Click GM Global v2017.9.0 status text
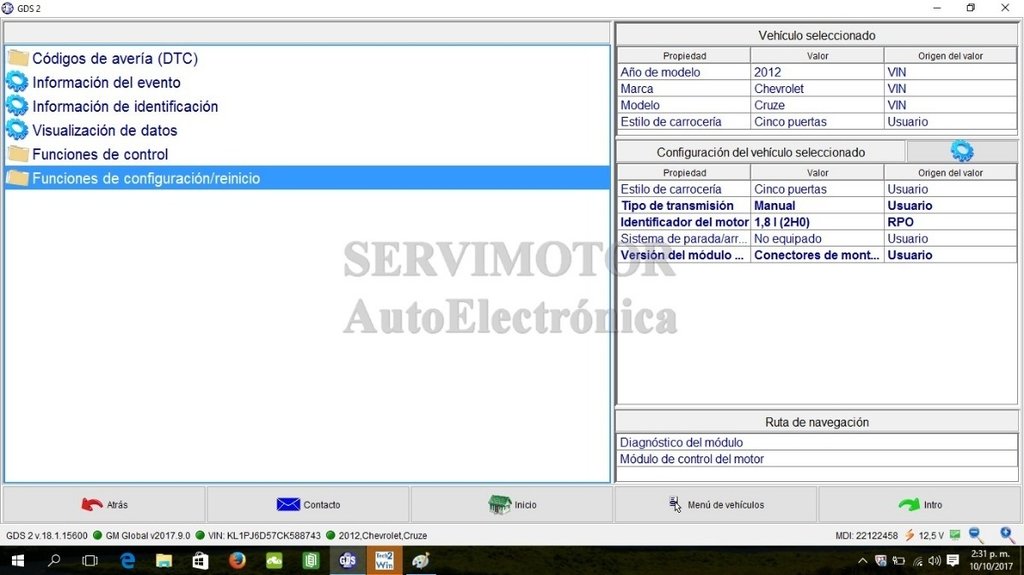The image size is (1024, 575). [148, 535]
